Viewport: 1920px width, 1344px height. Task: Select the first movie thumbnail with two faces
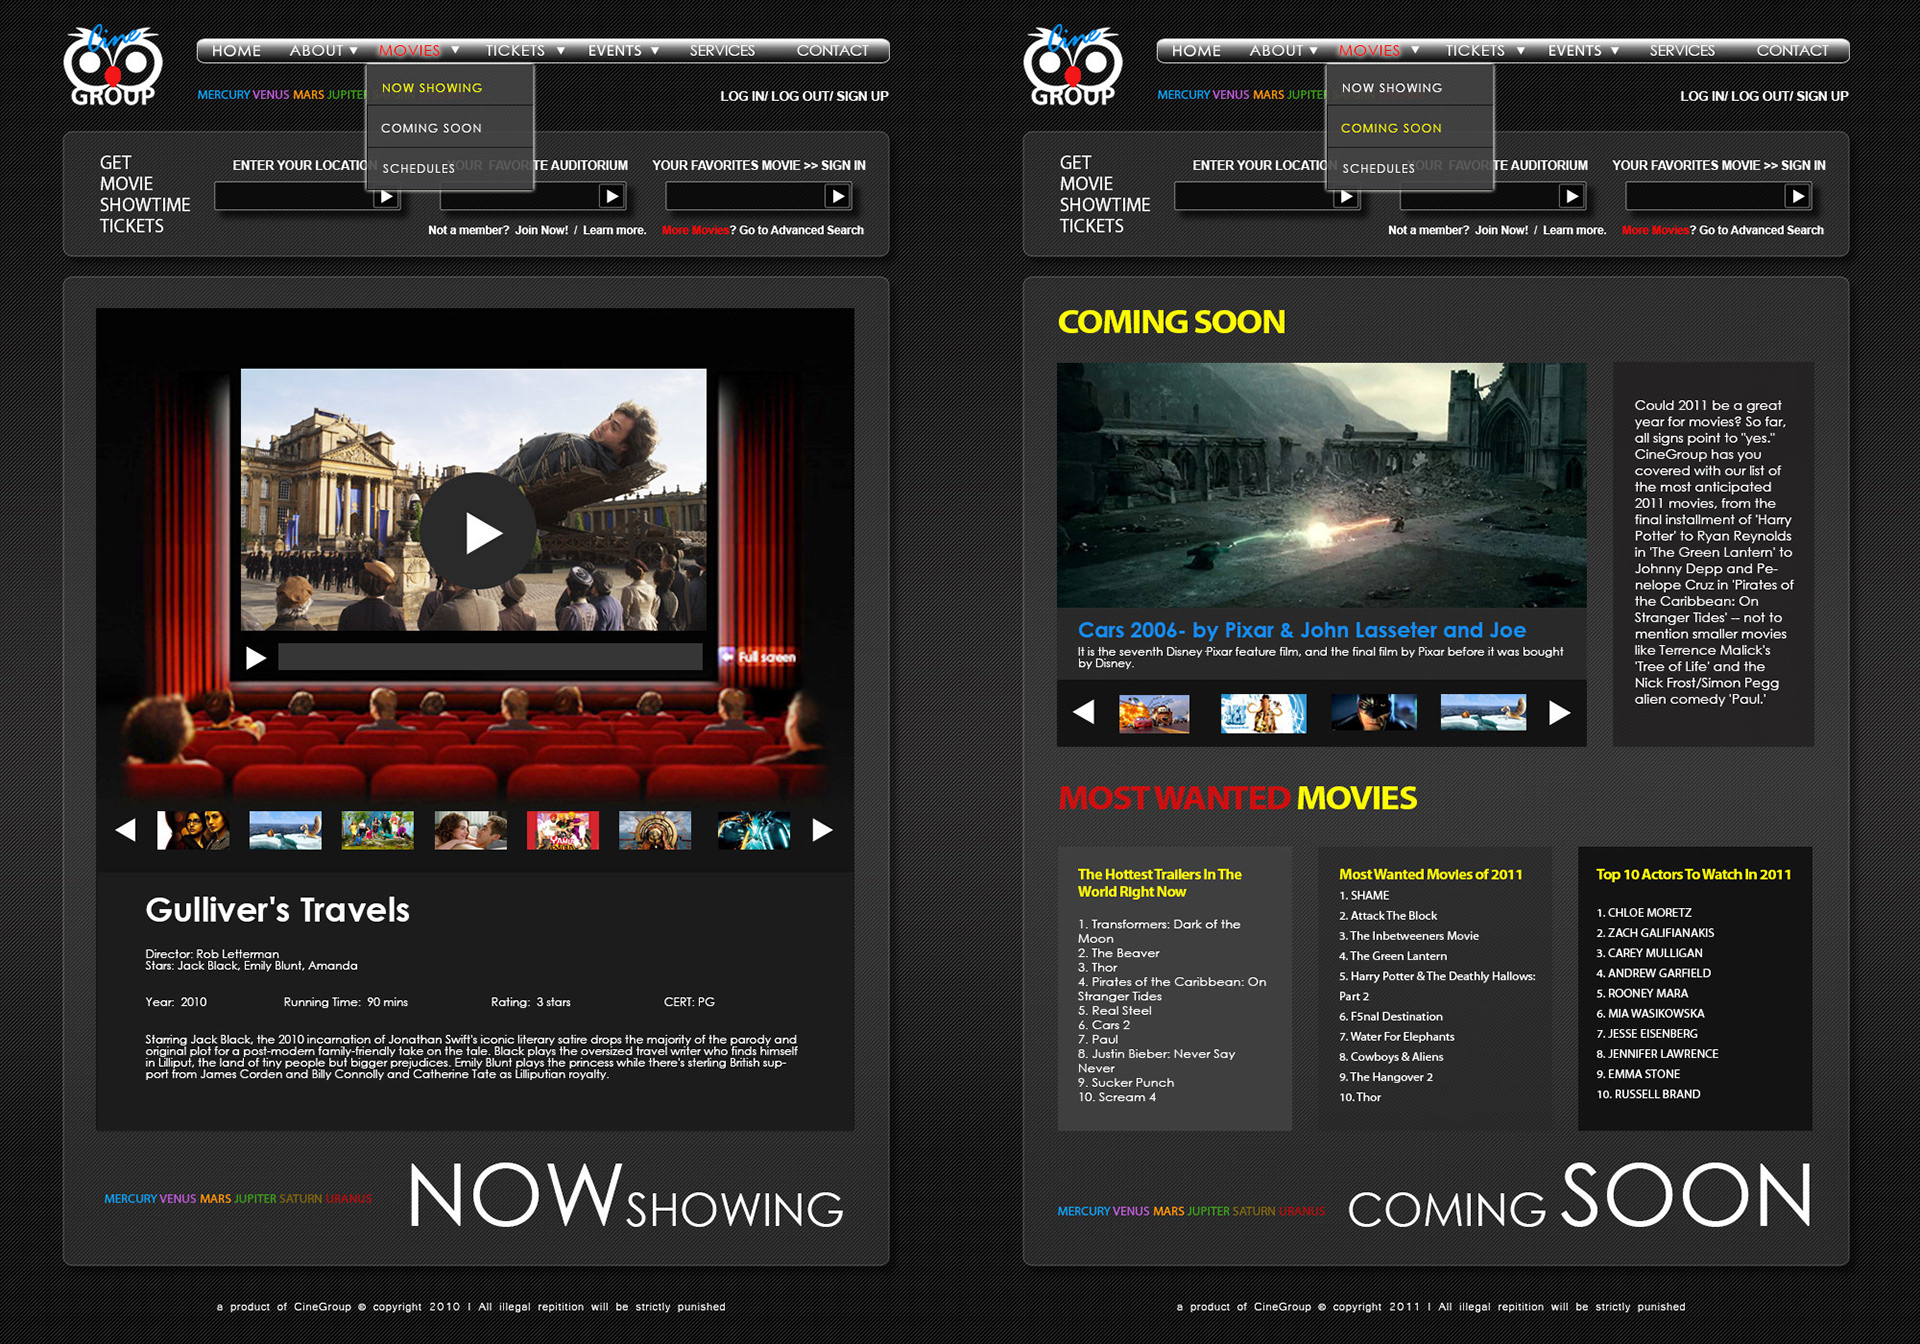click(x=194, y=830)
